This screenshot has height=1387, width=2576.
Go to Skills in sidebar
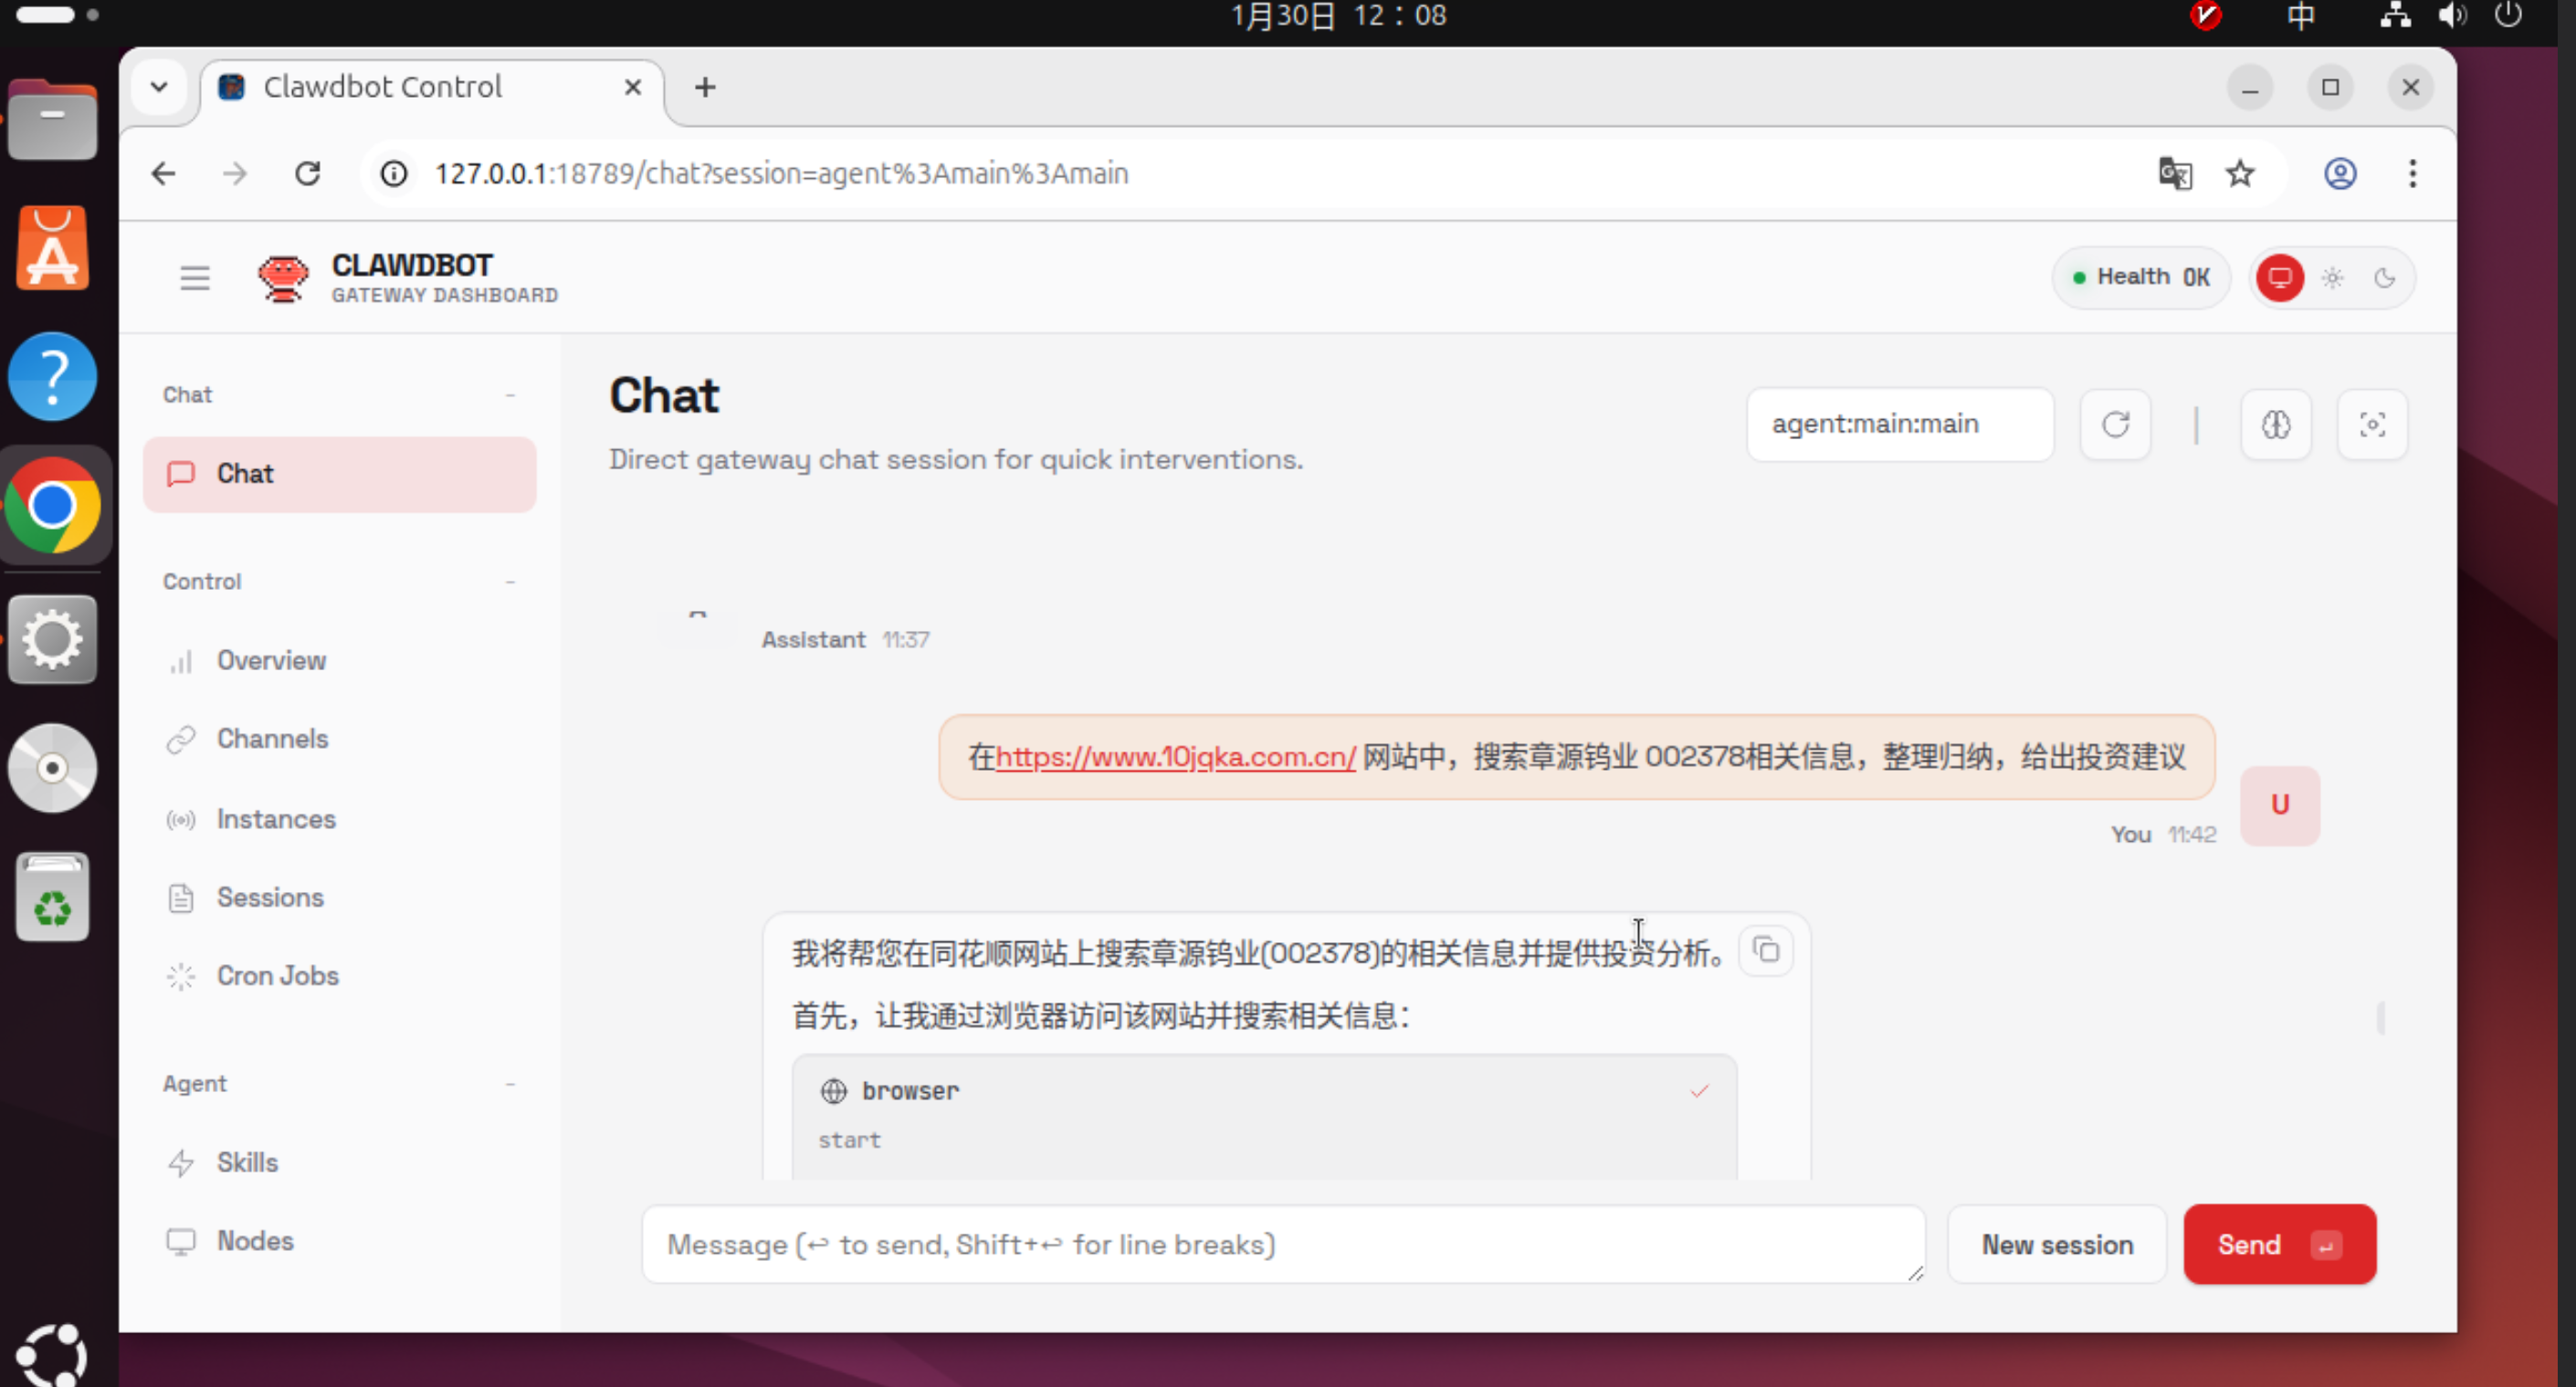247,1163
